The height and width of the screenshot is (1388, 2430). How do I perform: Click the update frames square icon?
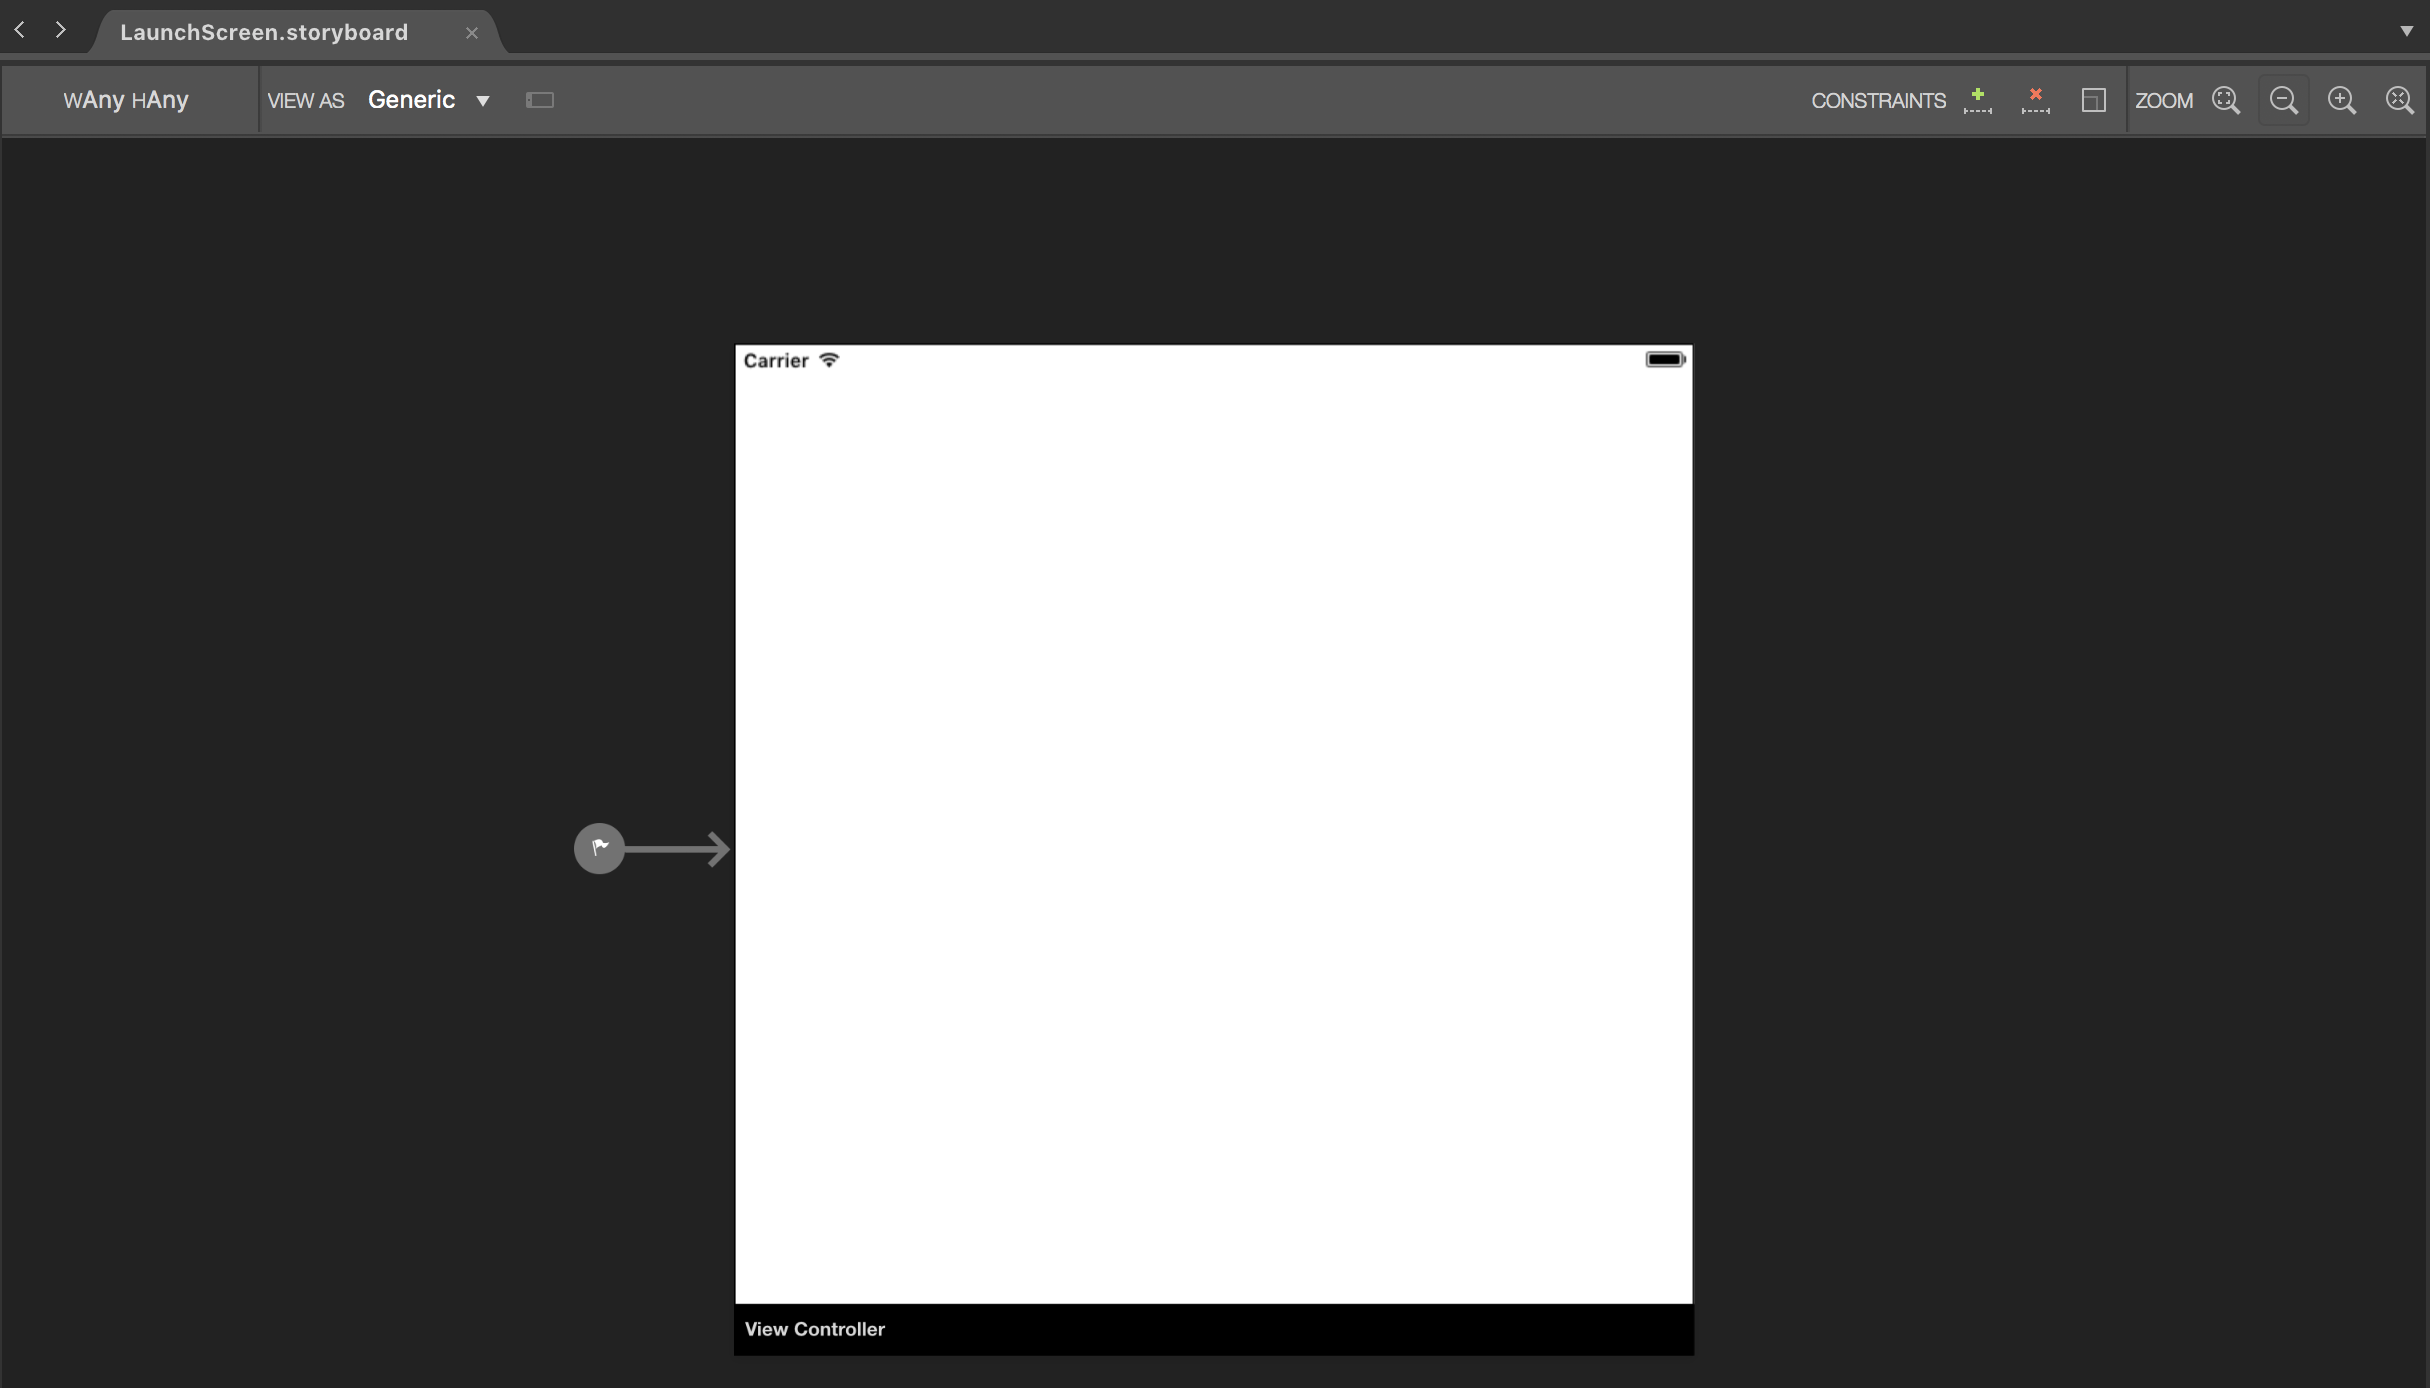[x=2093, y=100]
